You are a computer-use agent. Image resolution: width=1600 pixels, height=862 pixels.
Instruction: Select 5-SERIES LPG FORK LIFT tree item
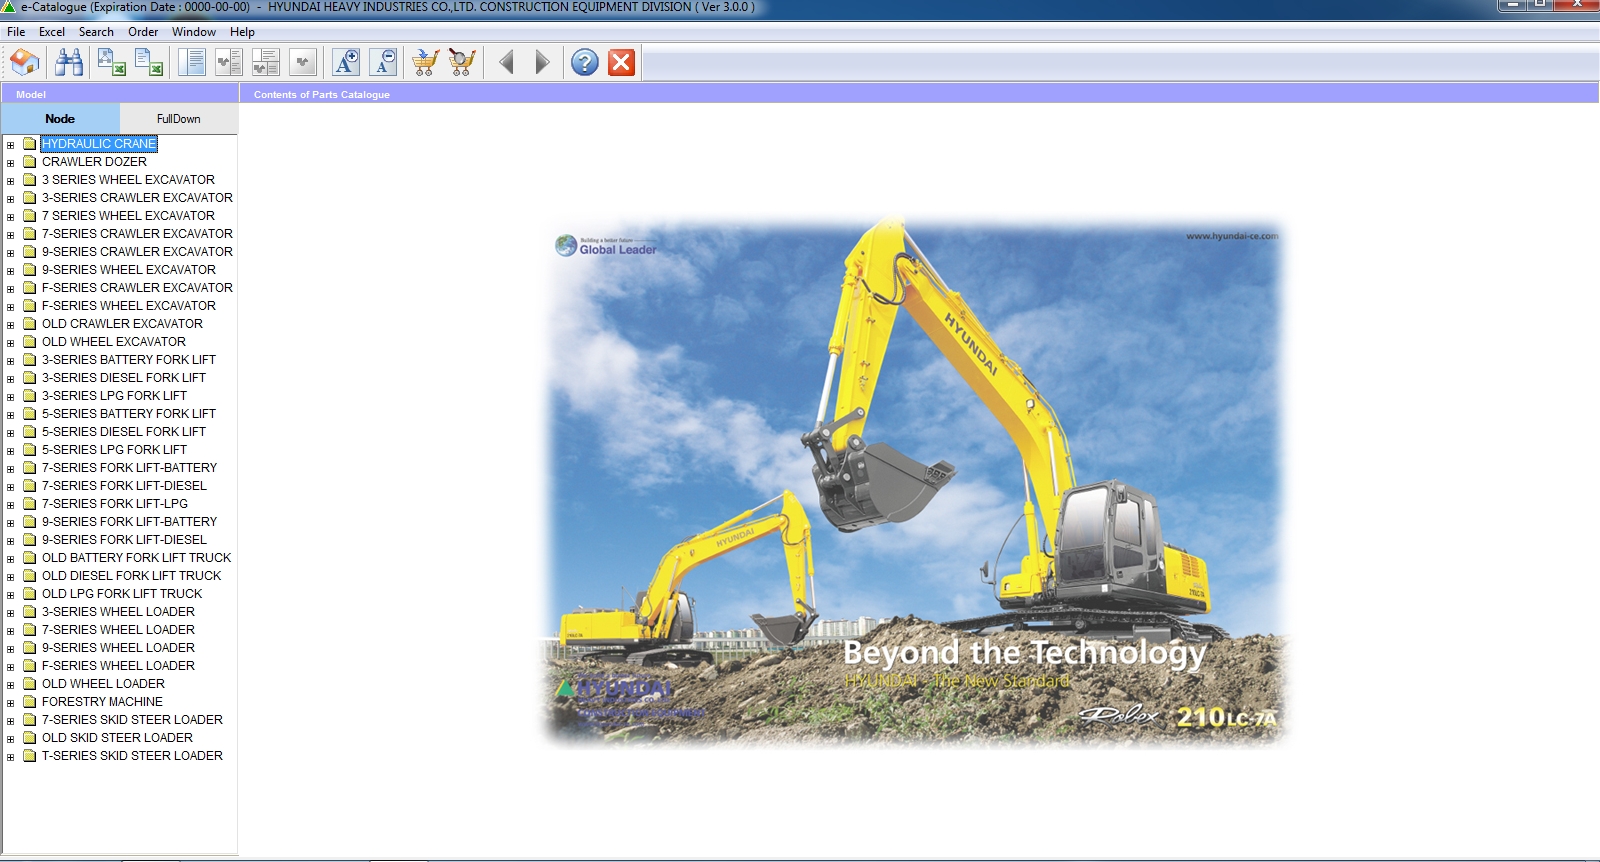coord(114,449)
